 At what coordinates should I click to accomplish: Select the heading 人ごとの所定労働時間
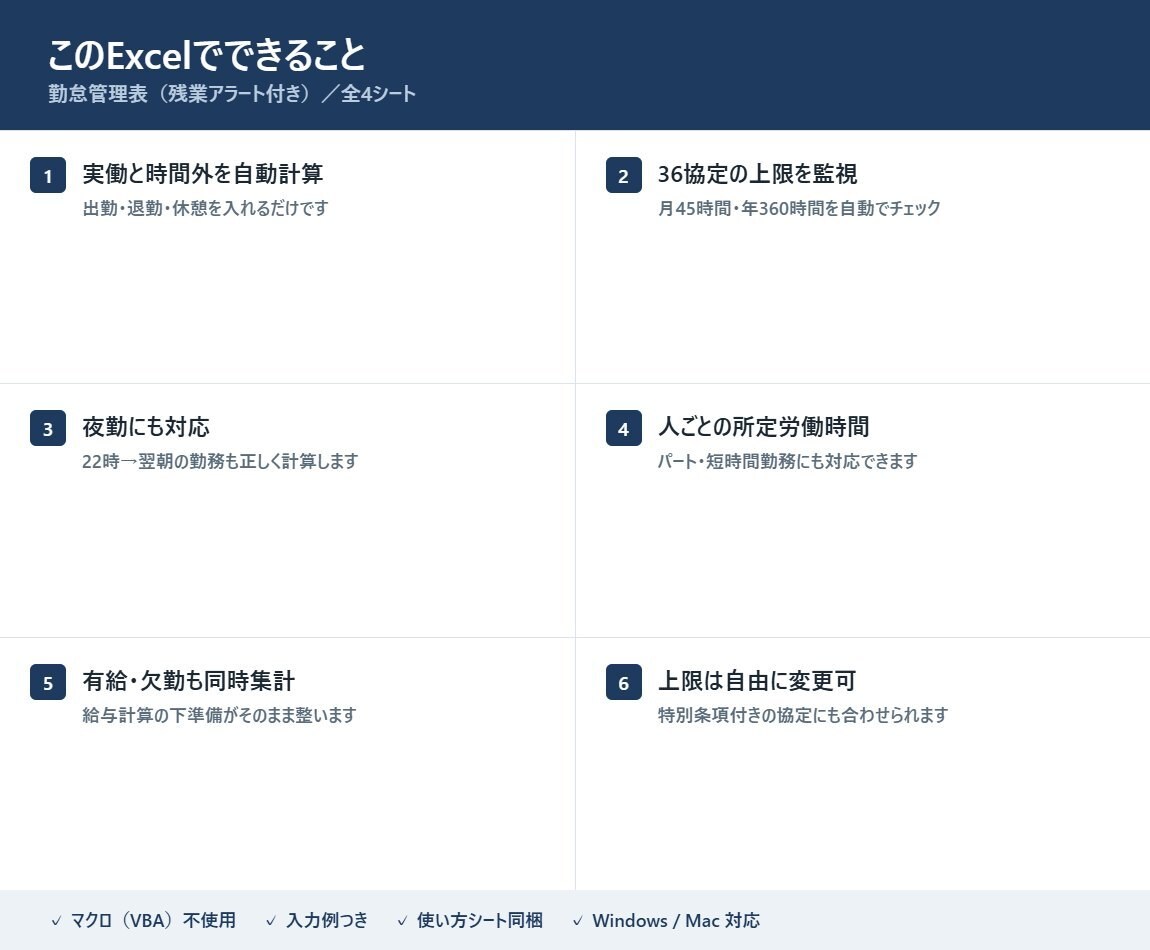click(x=763, y=427)
